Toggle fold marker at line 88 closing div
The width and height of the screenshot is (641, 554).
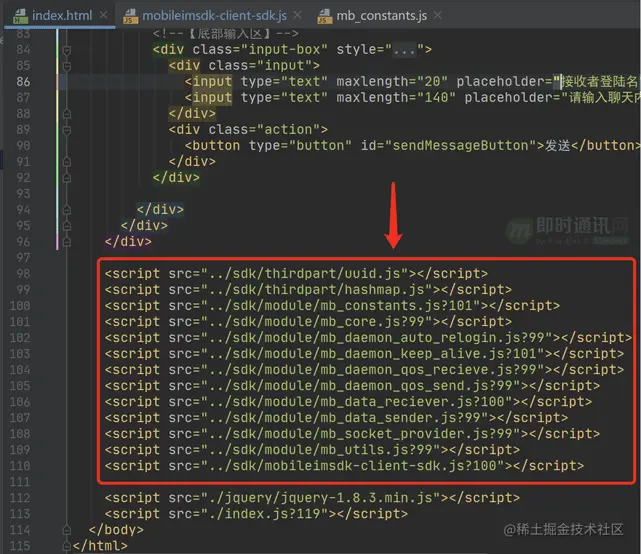coord(67,114)
